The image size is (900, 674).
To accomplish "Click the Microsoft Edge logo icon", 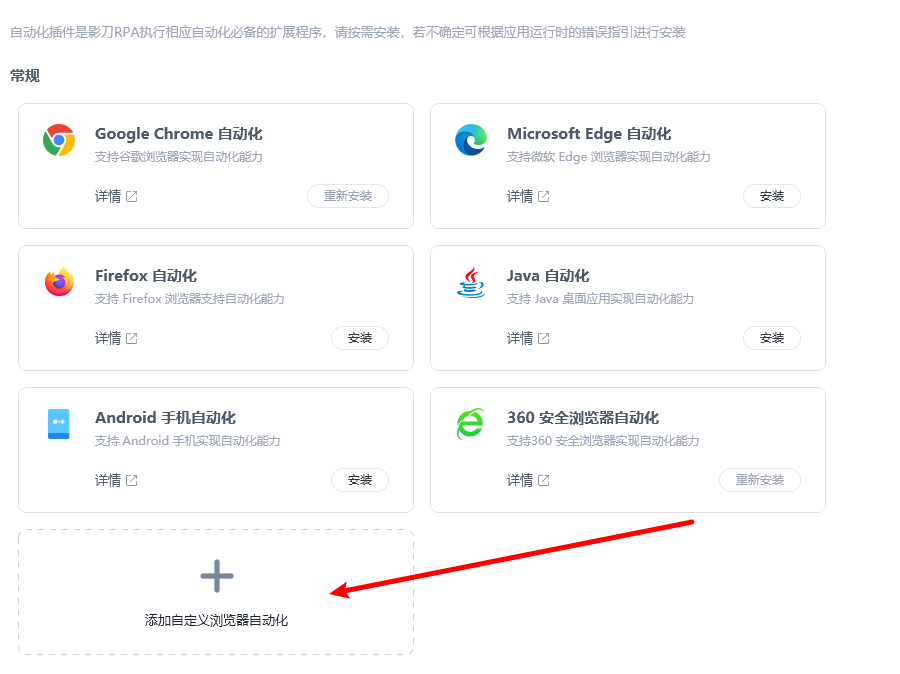I will (x=471, y=141).
